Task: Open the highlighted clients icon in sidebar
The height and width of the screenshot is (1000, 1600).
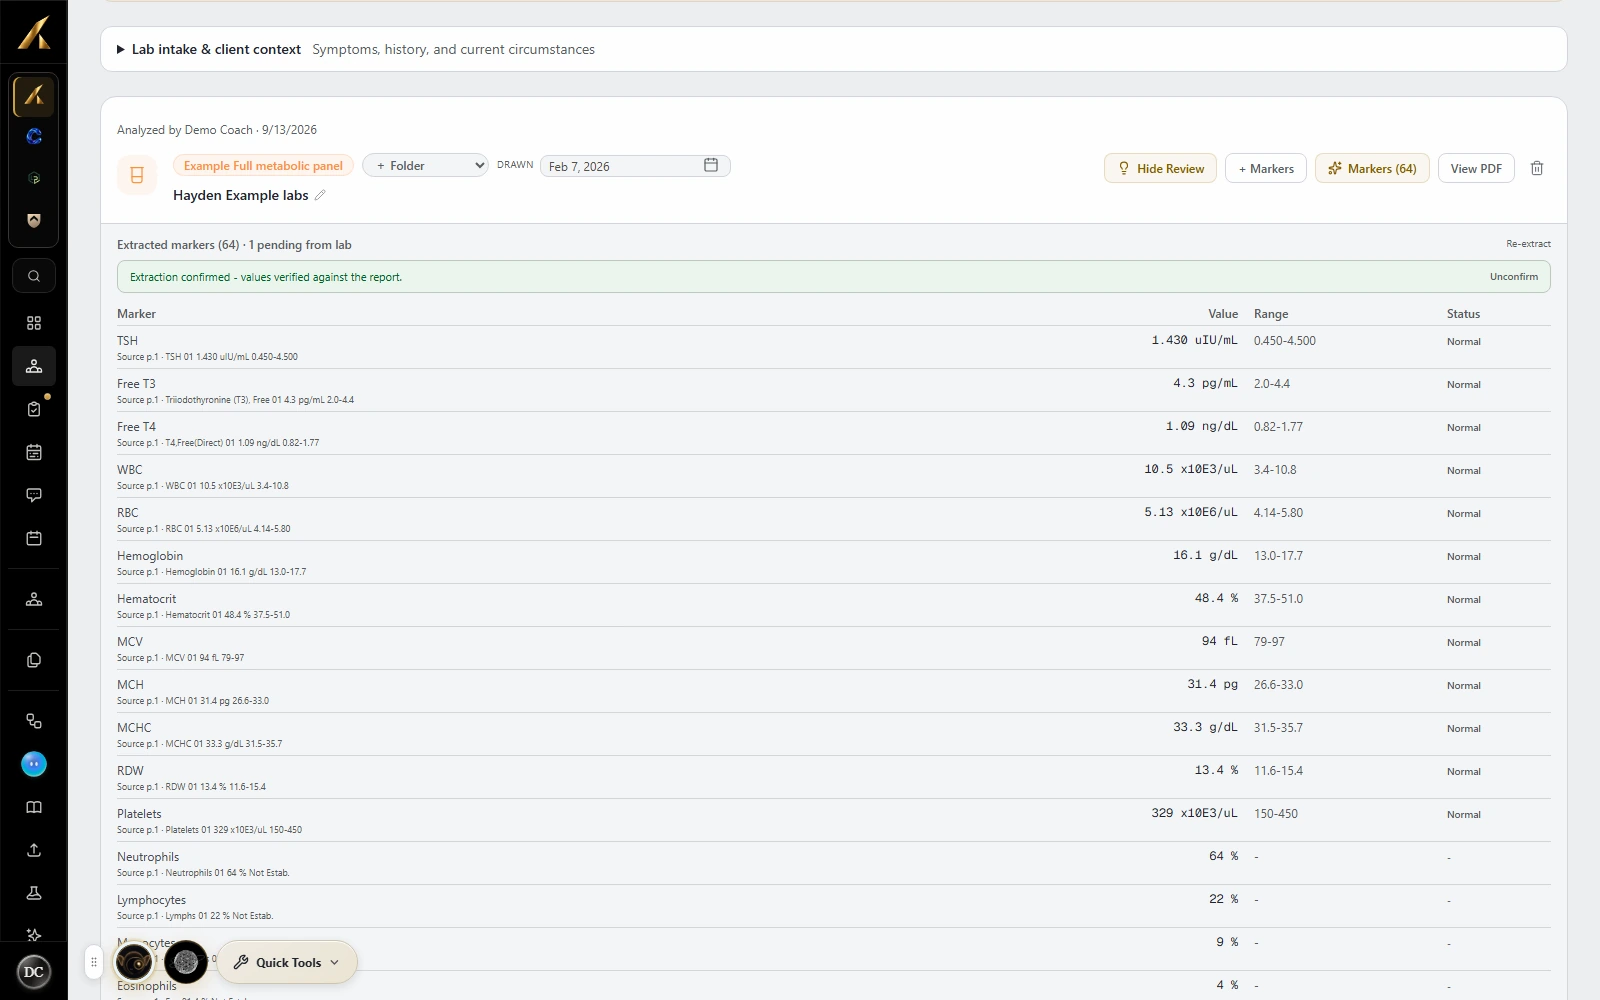Action: click(x=34, y=366)
